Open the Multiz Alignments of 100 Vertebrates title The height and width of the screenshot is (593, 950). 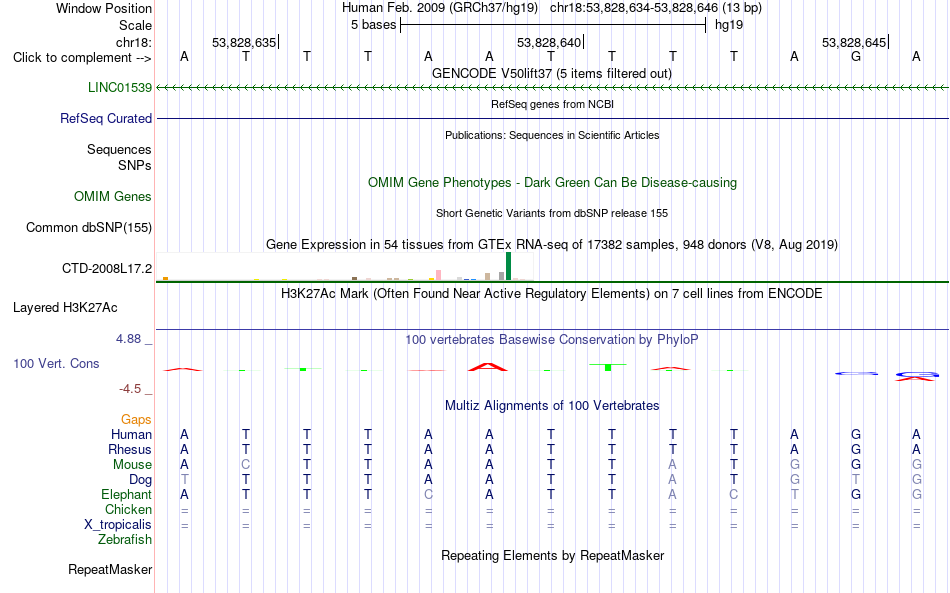coord(552,405)
